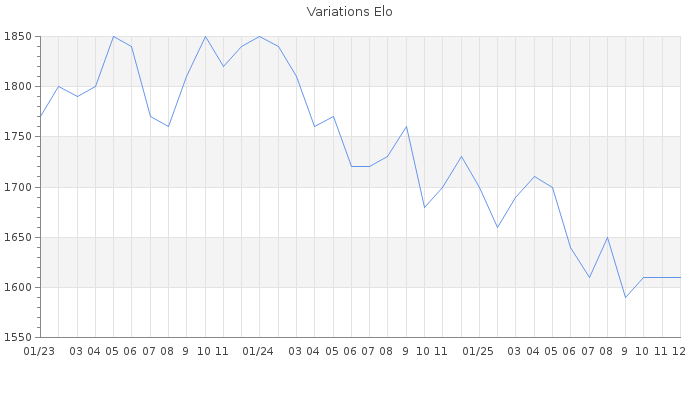The image size is (700, 400).
Task: Click the 1660 dip just after 01/25
Action: (x=498, y=227)
